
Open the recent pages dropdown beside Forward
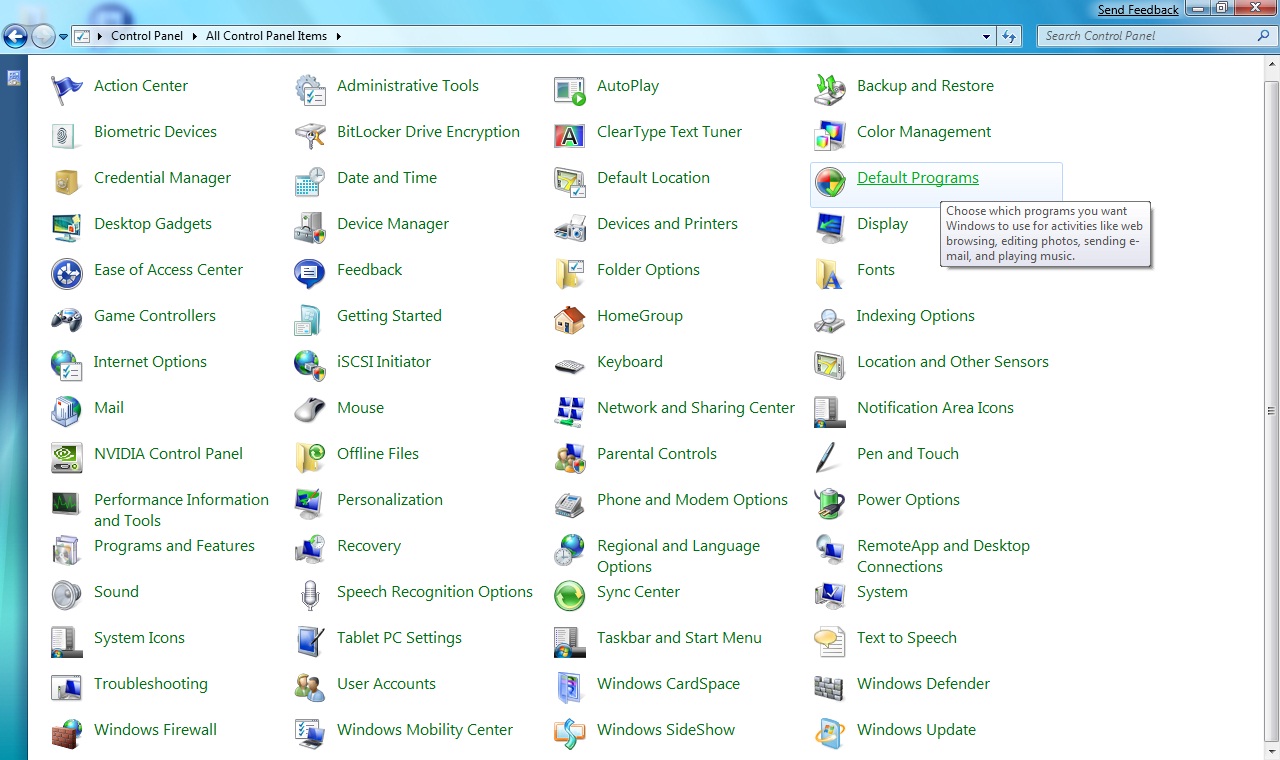tap(64, 37)
